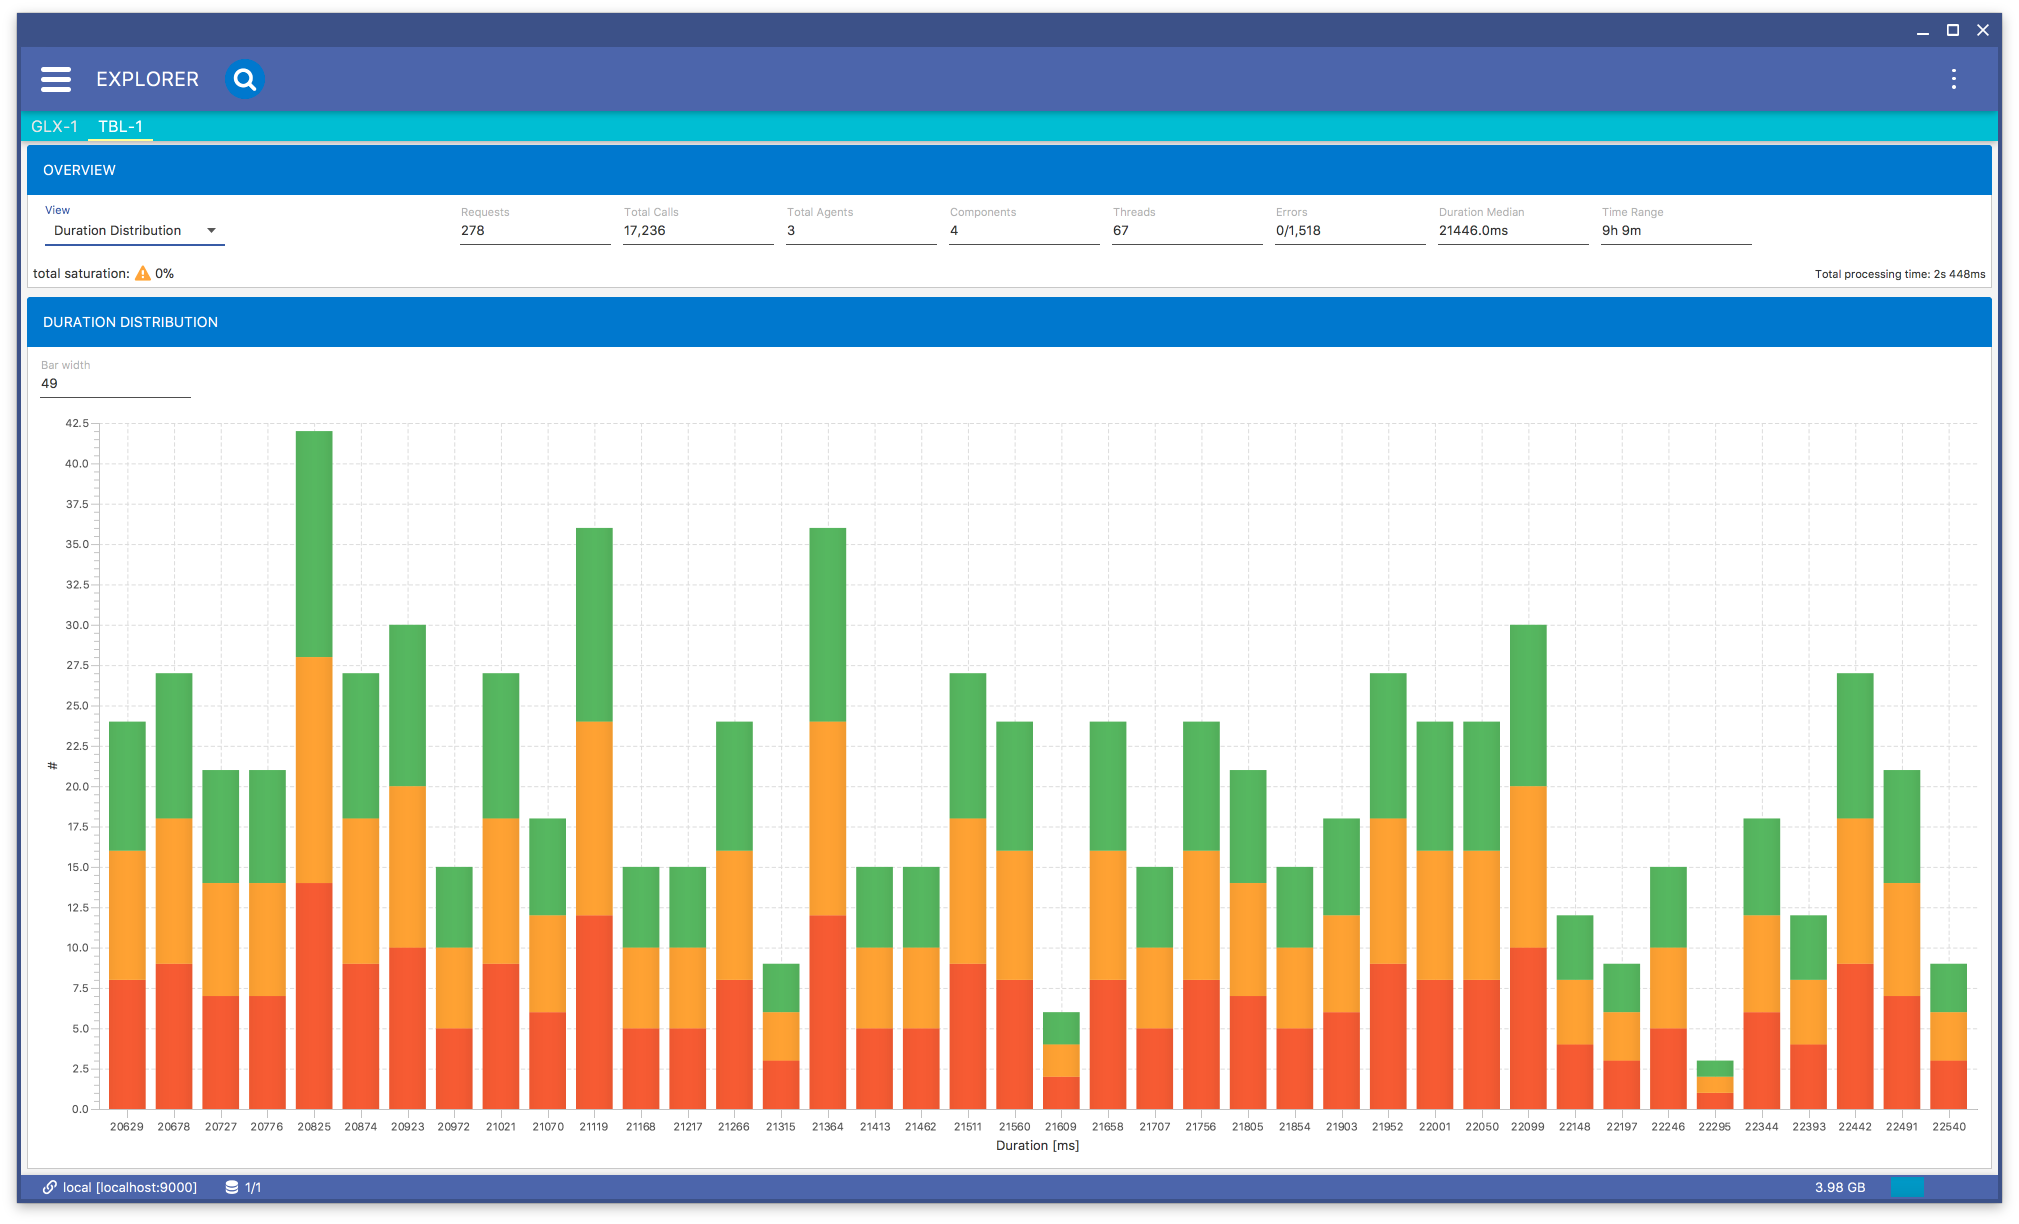Screen dimensions: 2019x1224
Task: Click the OVERVIEW panel header
Action: (x=1009, y=170)
